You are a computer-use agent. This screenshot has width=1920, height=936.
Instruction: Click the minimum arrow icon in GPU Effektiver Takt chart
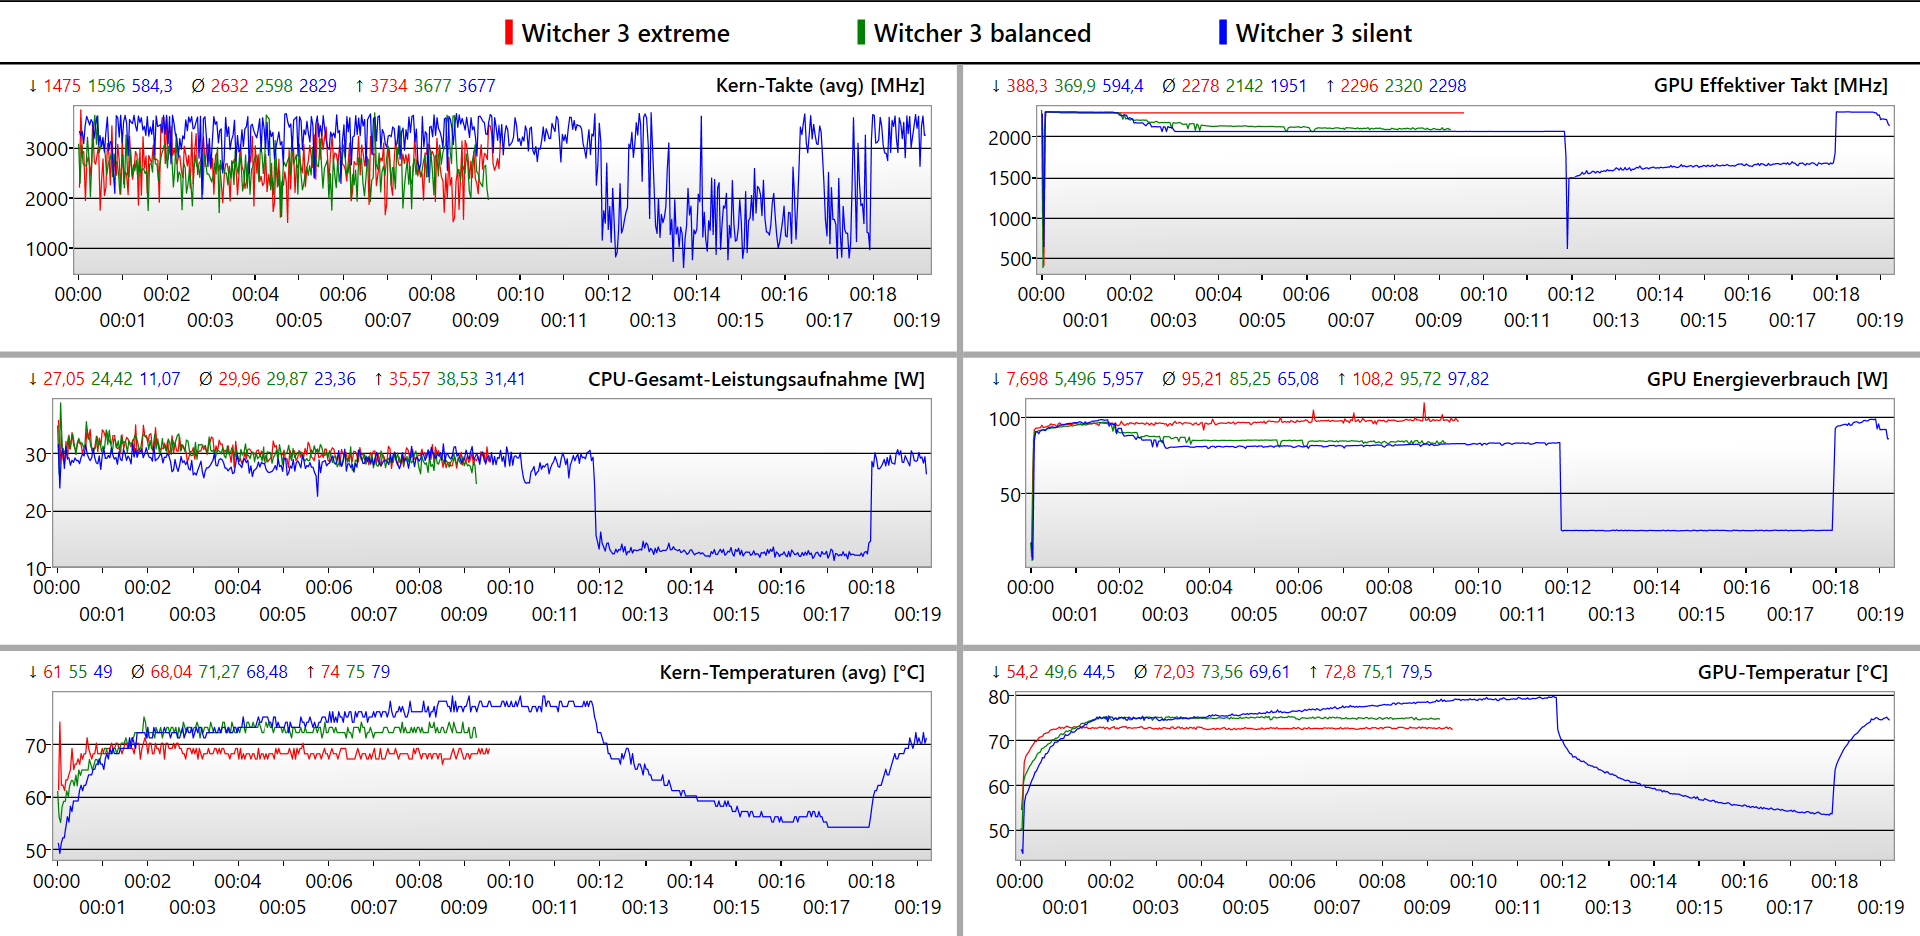tap(996, 86)
